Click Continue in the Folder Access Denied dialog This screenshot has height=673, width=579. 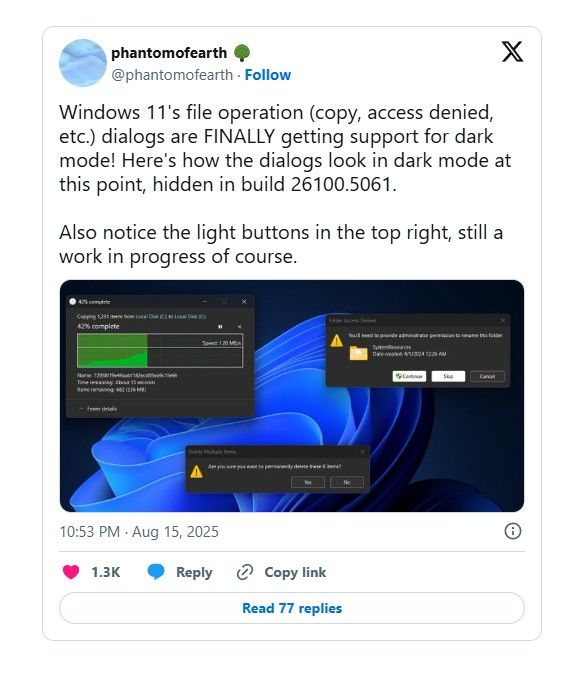(x=409, y=376)
